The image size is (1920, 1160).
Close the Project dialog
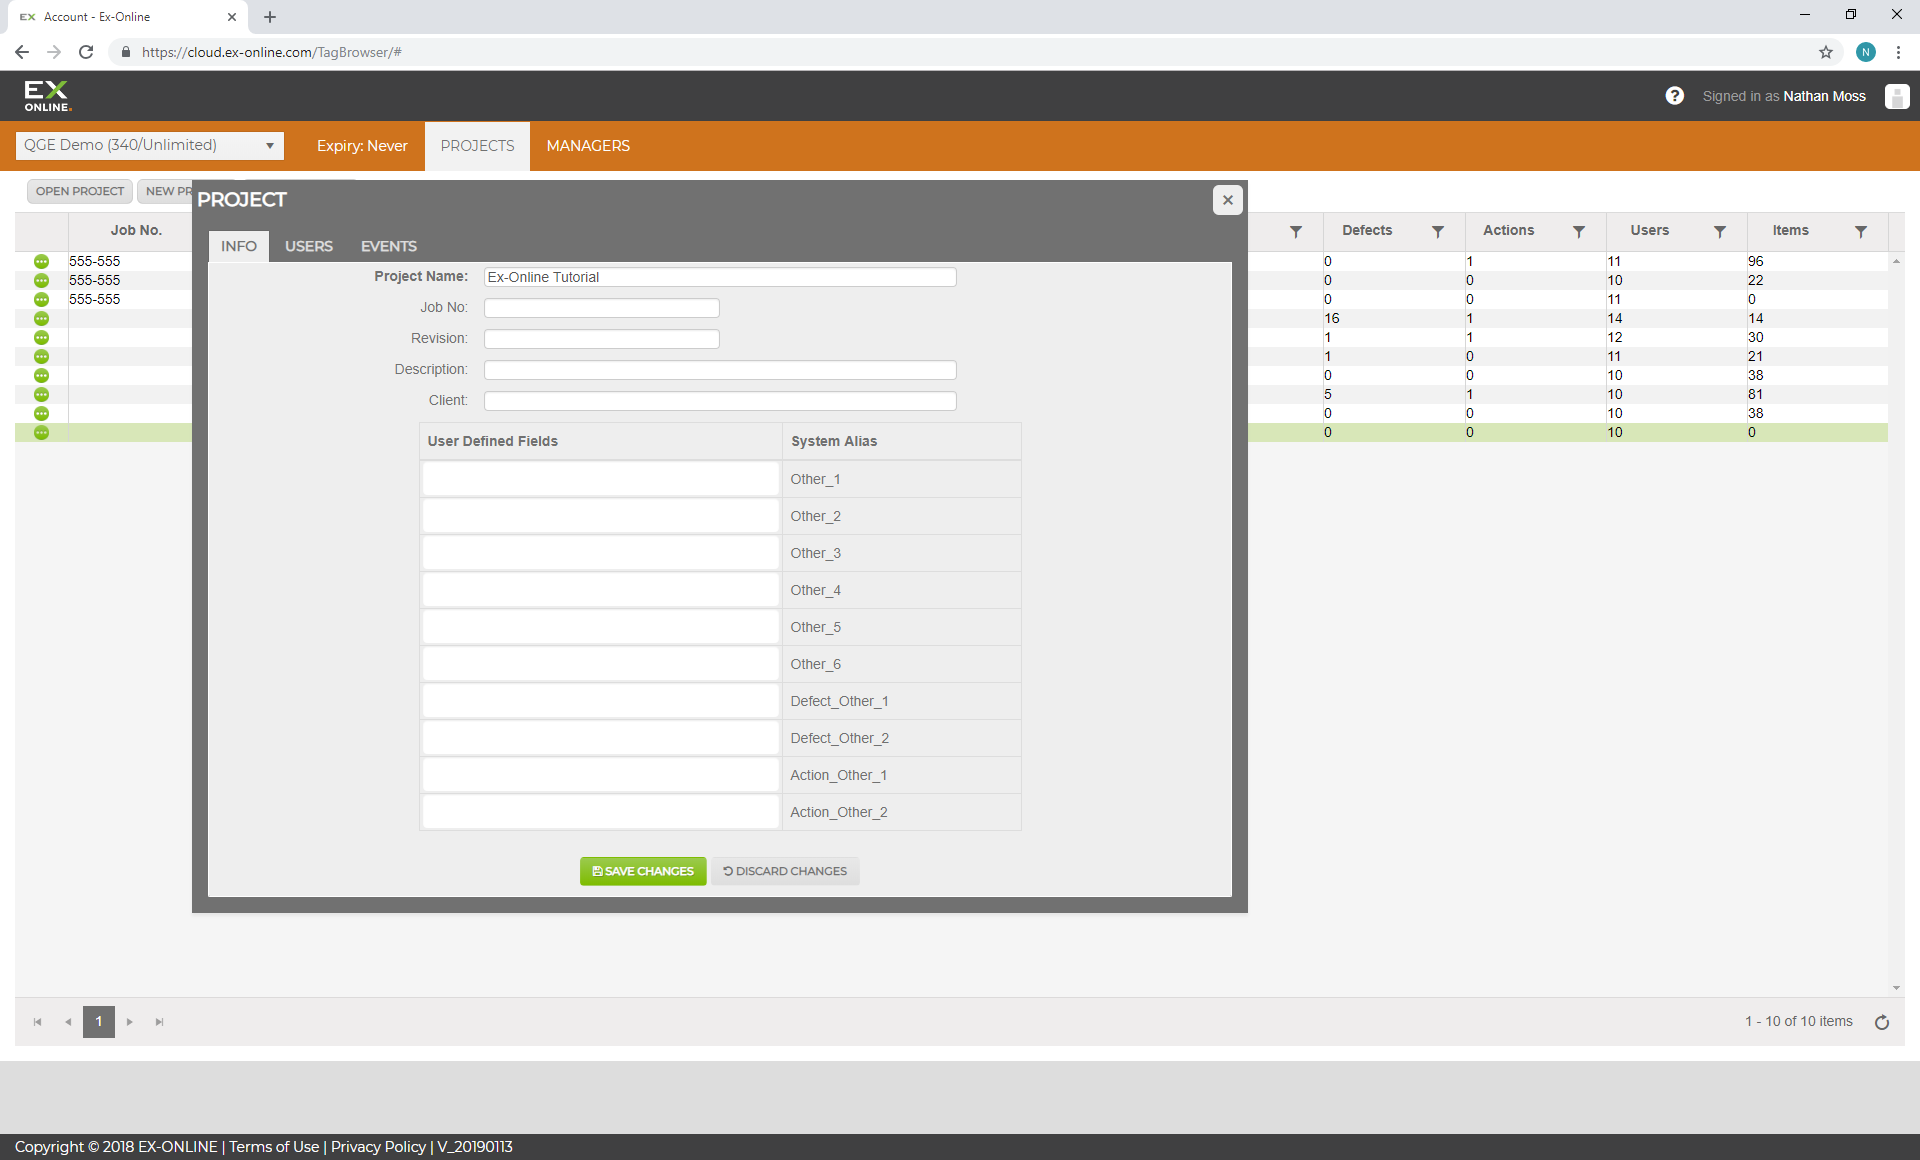coord(1227,200)
